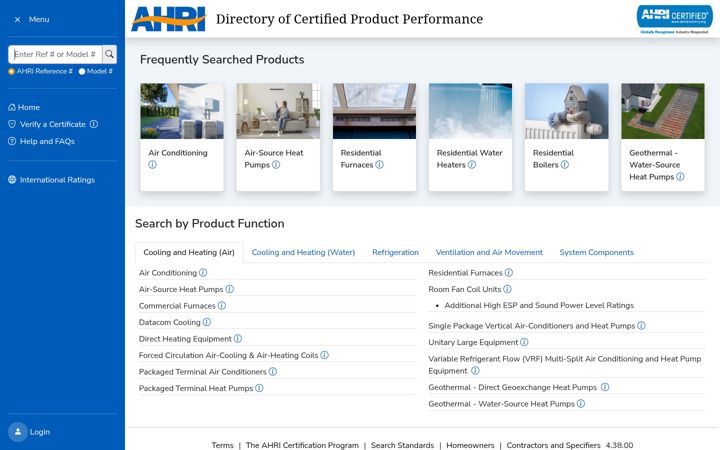Click info icon next to Datacom Cooling

coord(207,322)
